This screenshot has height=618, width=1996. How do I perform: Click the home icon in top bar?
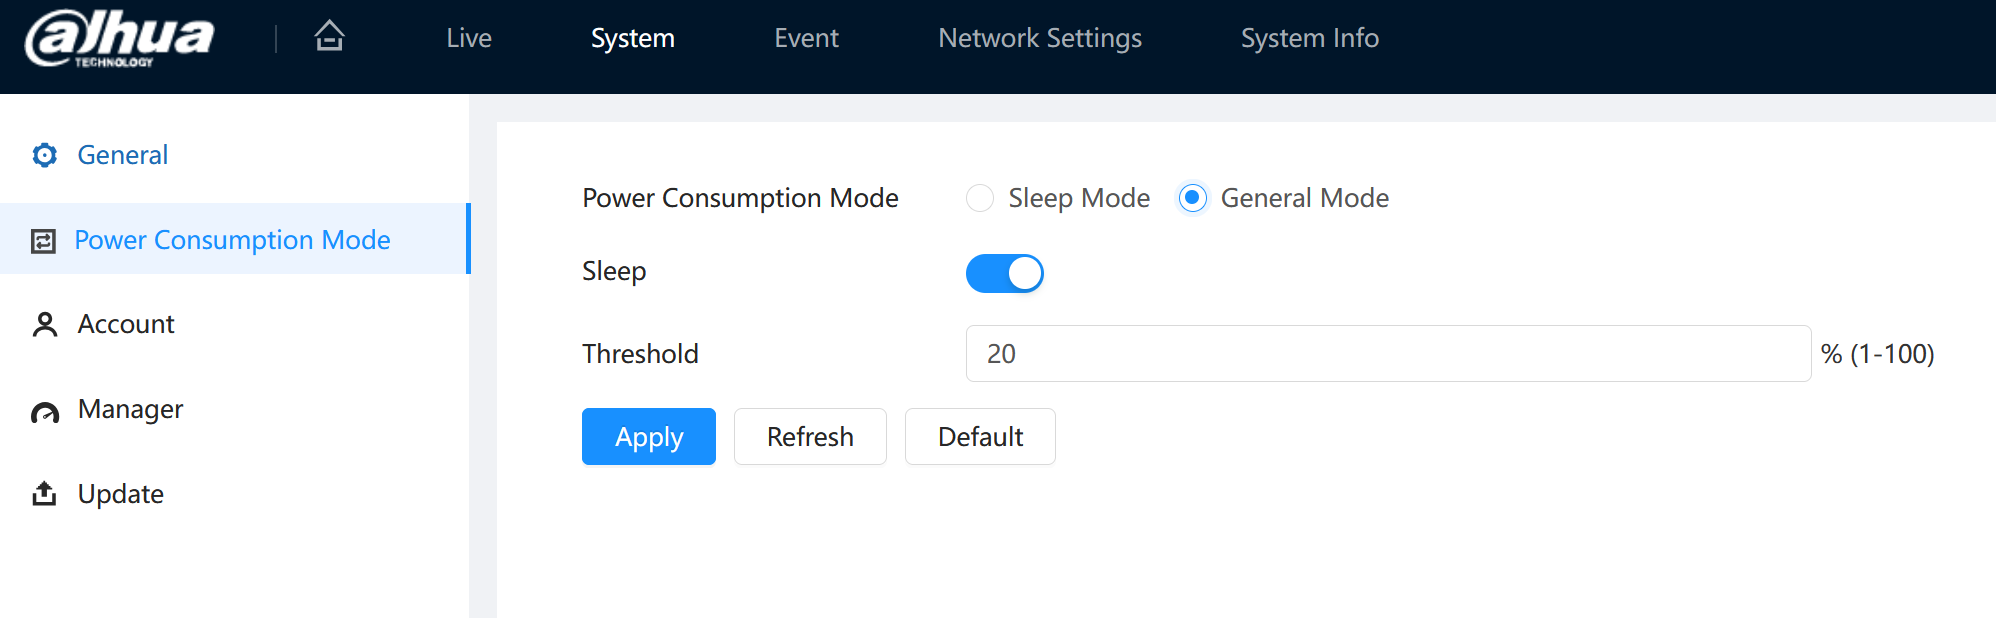pyautogui.click(x=329, y=37)
